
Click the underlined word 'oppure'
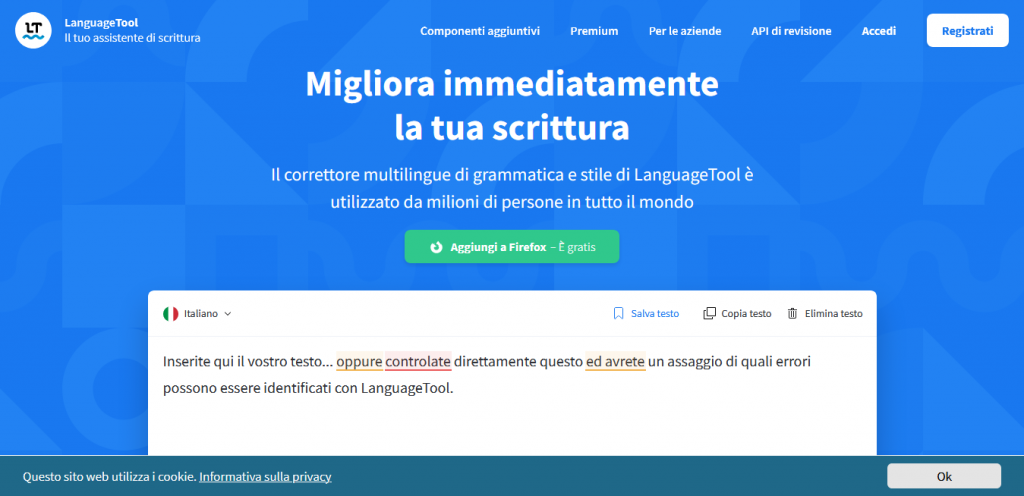tap(358, 361)
